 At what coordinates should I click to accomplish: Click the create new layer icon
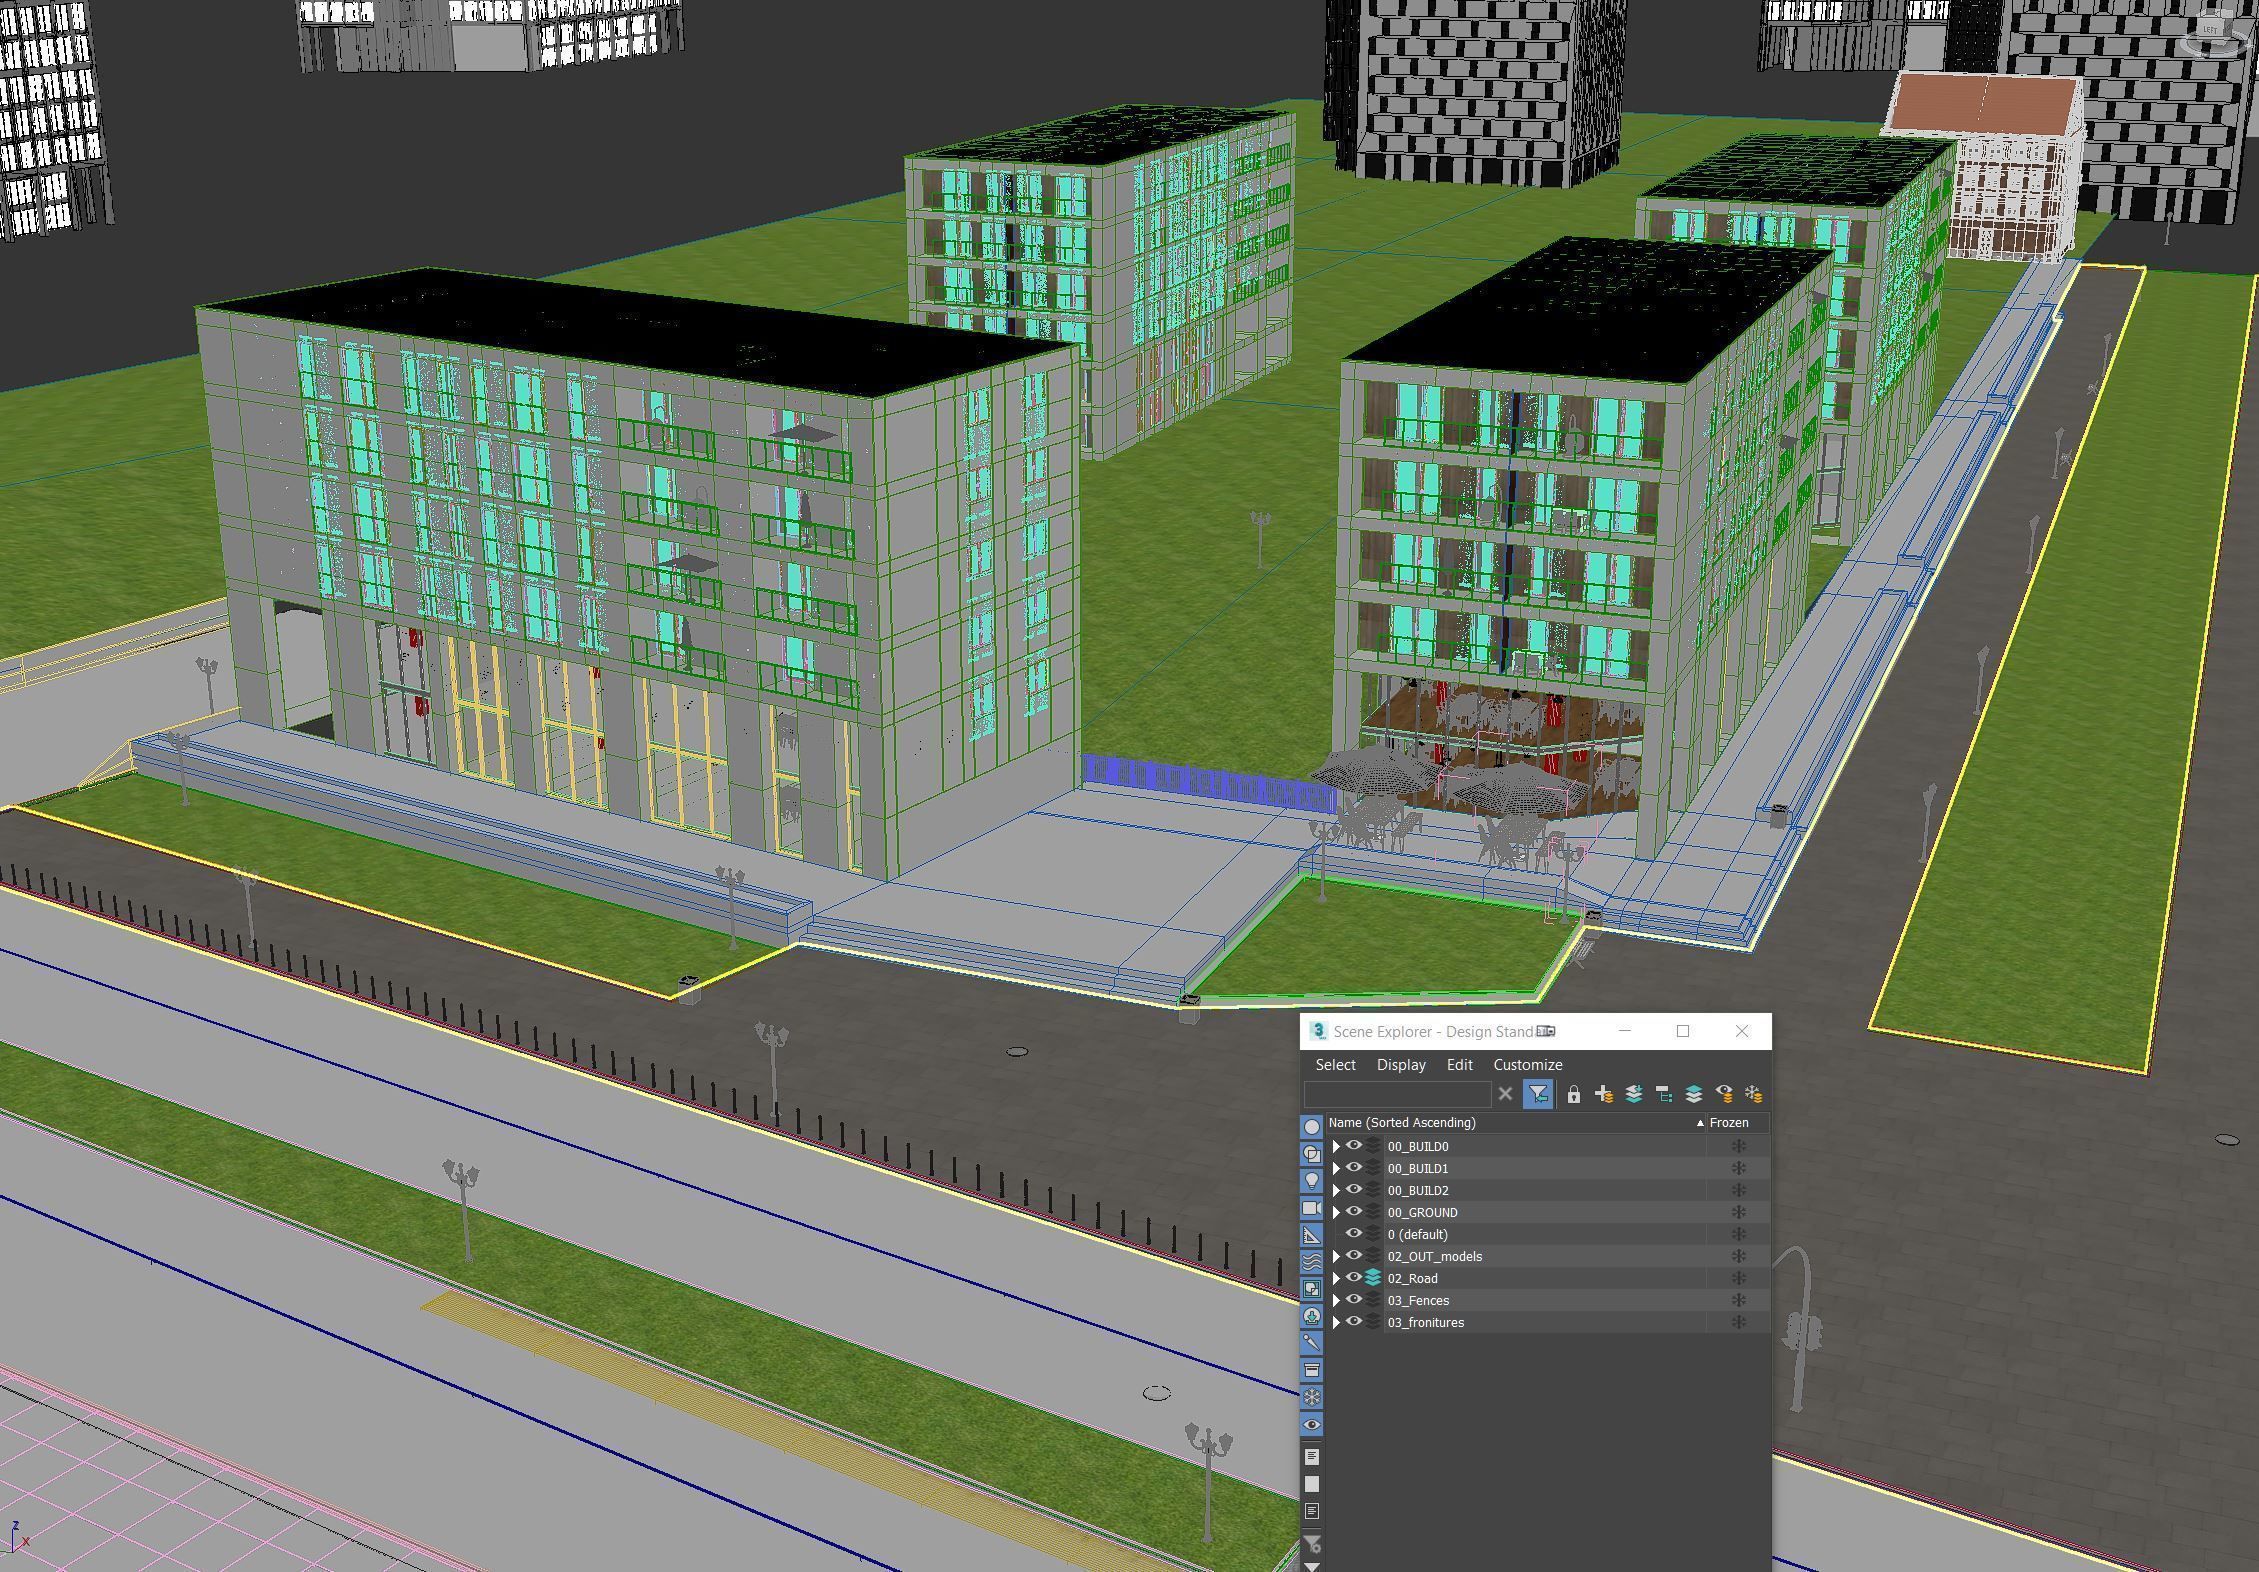[x=1603, y=1094]
